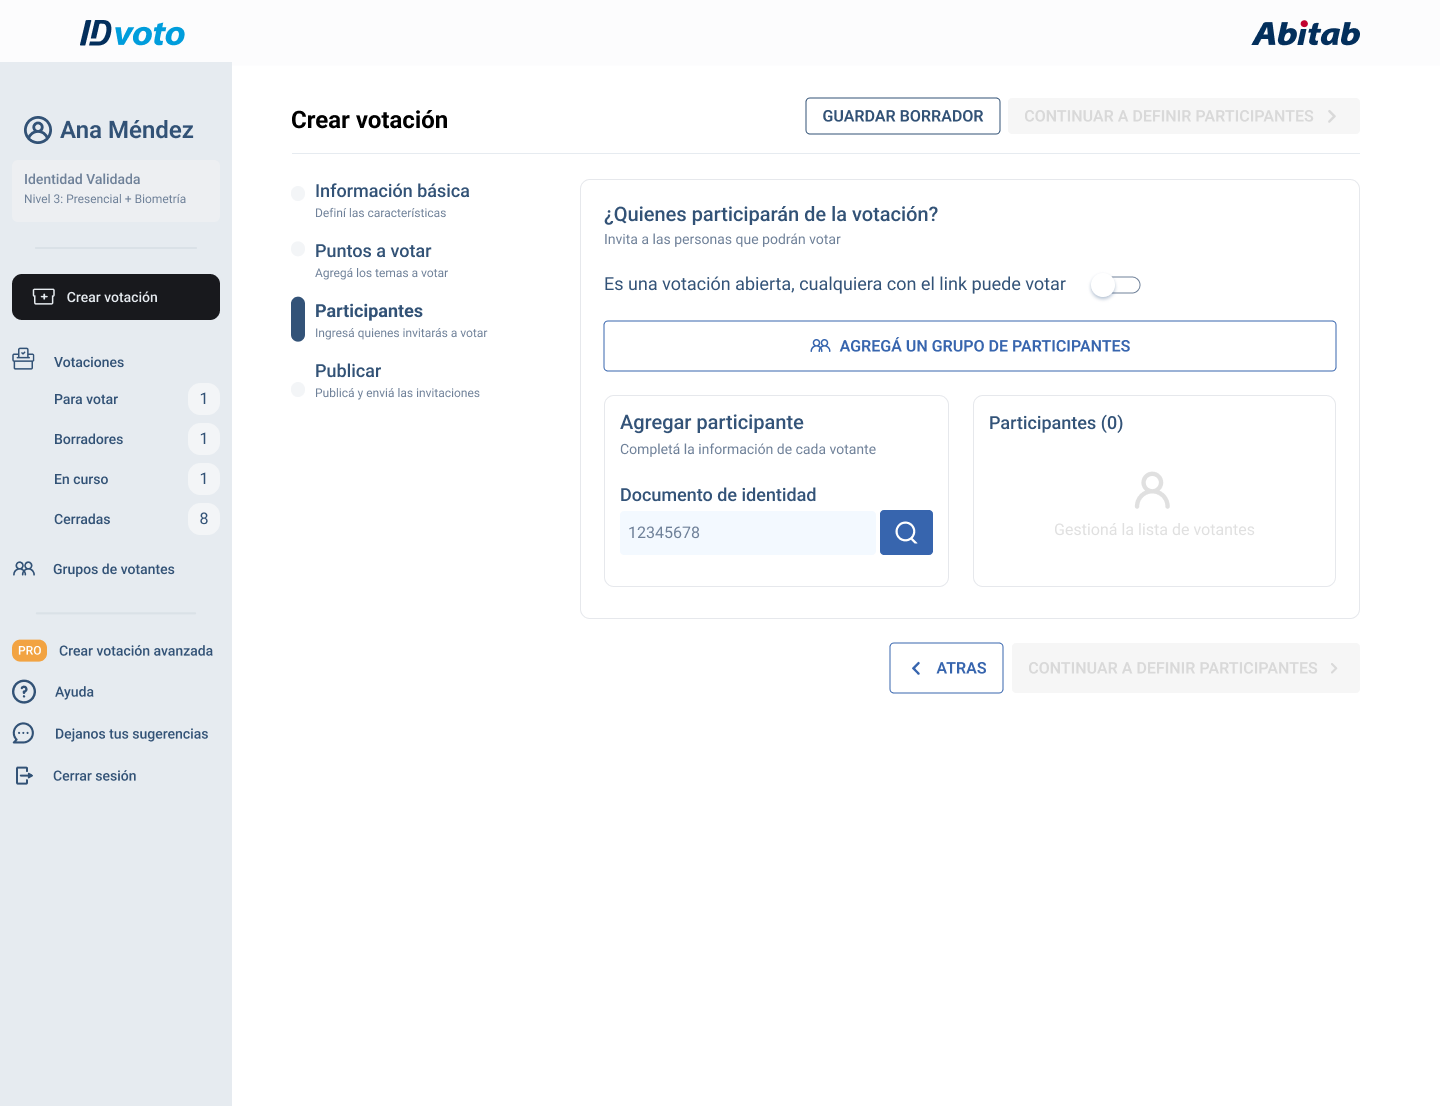Click the Guardar Borrador button
Viewport: 1440px width, 1106px height.
tap(902, 116)
